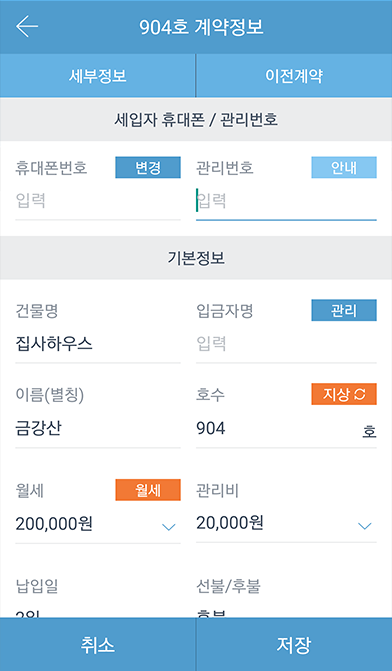Click the 변경 button for 휴대폰번호
The image size is (392, 671).
(148, 167)
